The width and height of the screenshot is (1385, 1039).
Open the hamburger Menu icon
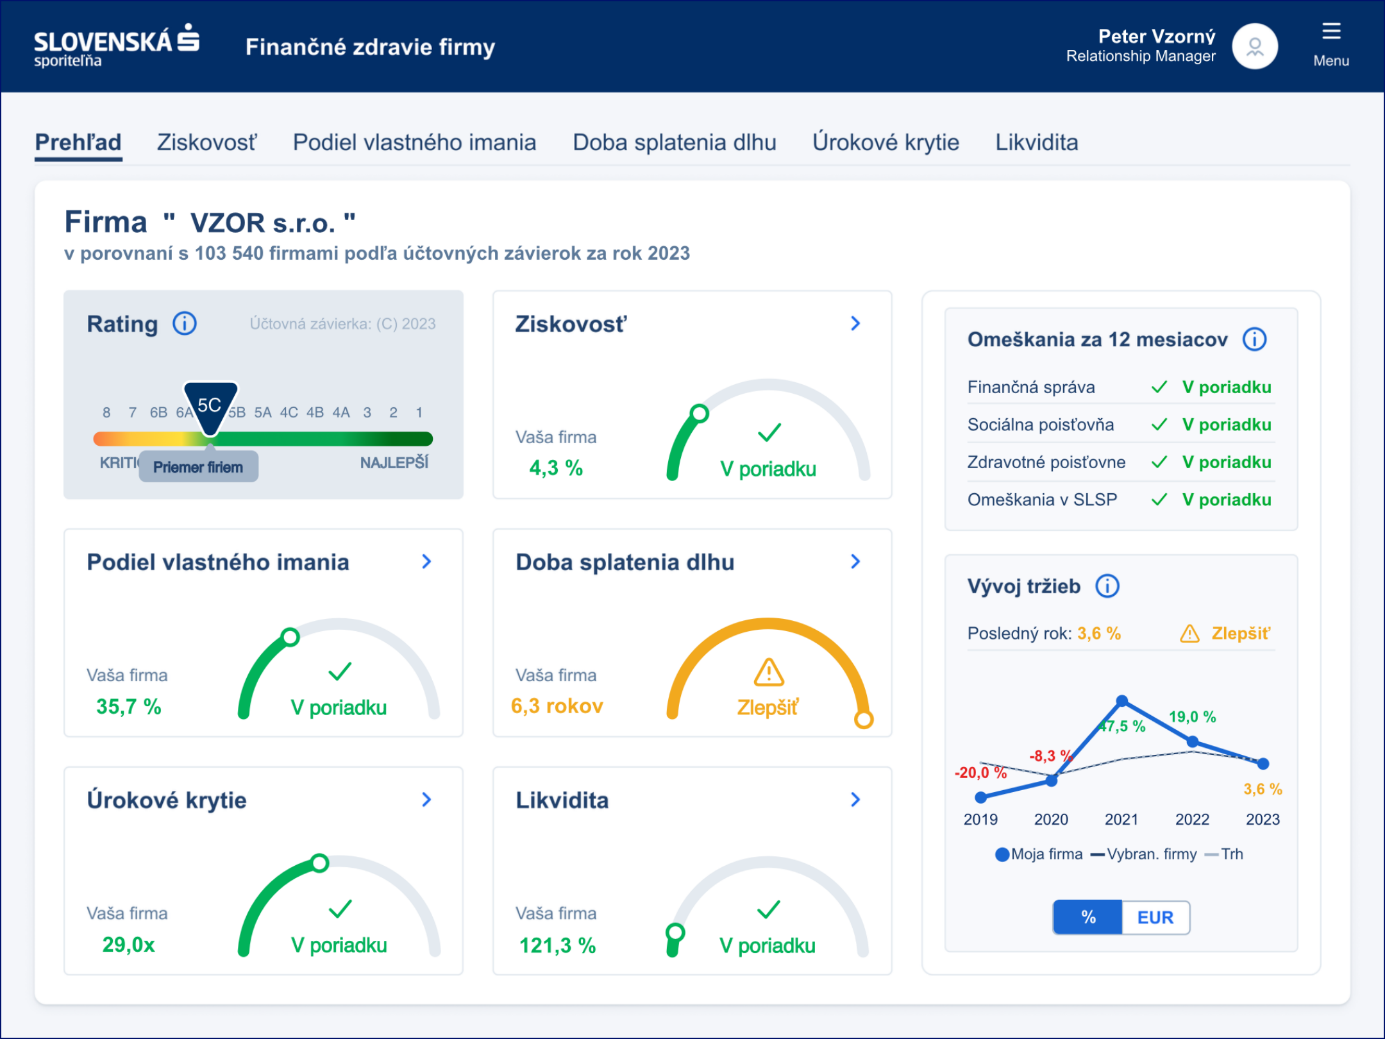(1330, 33)
